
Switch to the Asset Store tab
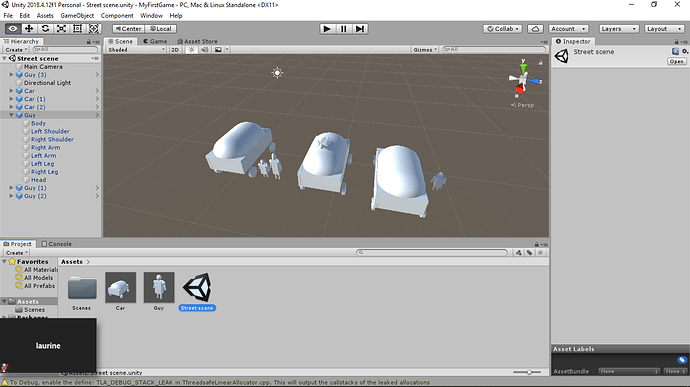[x=197, y=41]
